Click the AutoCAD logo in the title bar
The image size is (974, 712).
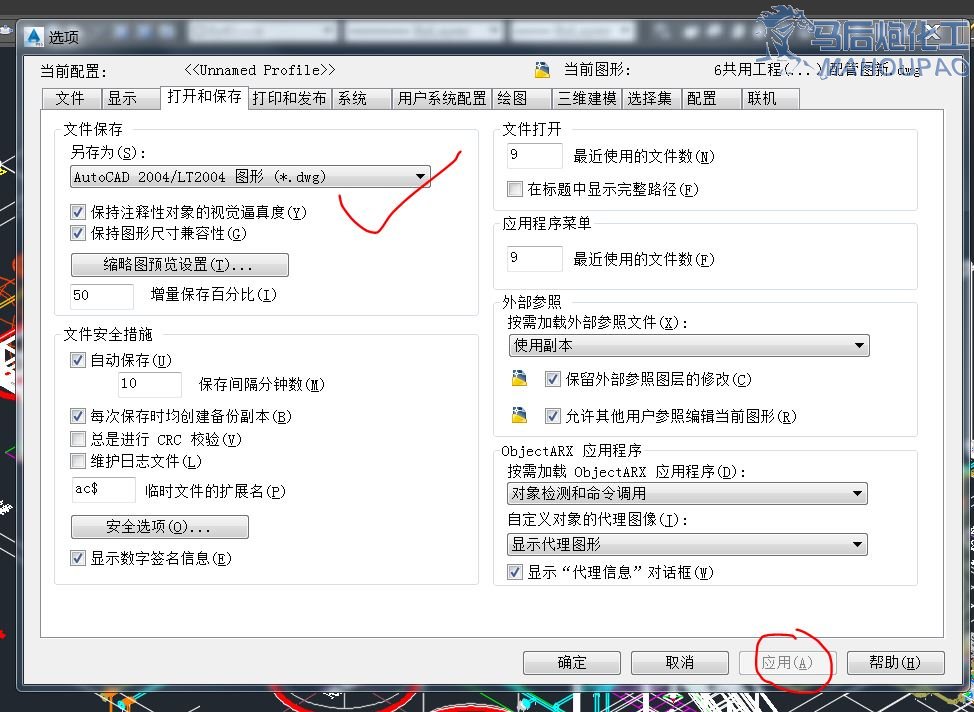pos(33,37)
